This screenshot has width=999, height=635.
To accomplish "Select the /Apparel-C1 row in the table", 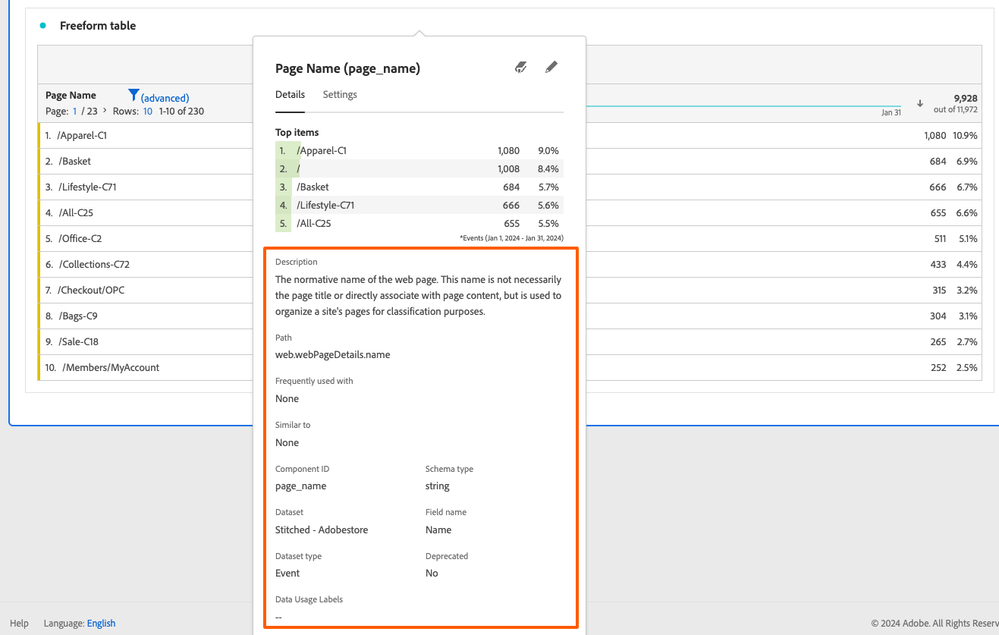I will click(82, 135).
